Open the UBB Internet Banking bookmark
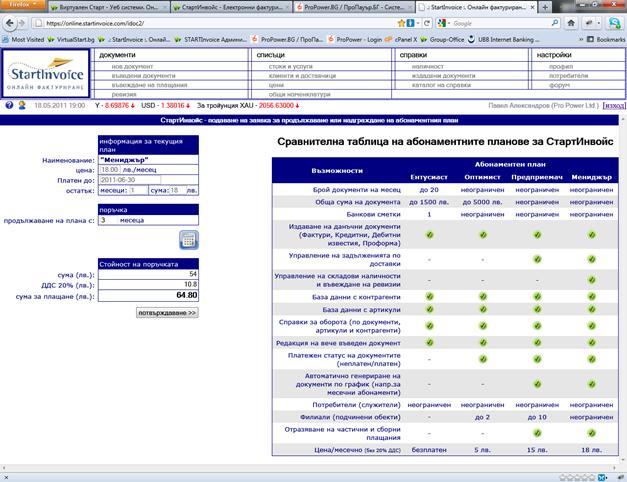 click(503, 40)
